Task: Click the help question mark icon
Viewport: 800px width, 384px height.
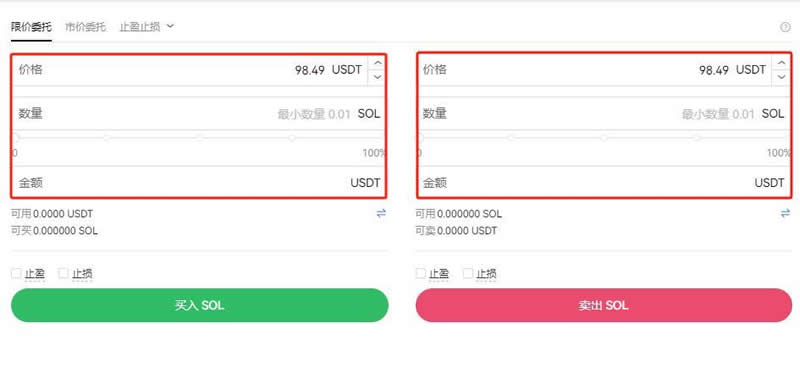Action: pos(785,28)
